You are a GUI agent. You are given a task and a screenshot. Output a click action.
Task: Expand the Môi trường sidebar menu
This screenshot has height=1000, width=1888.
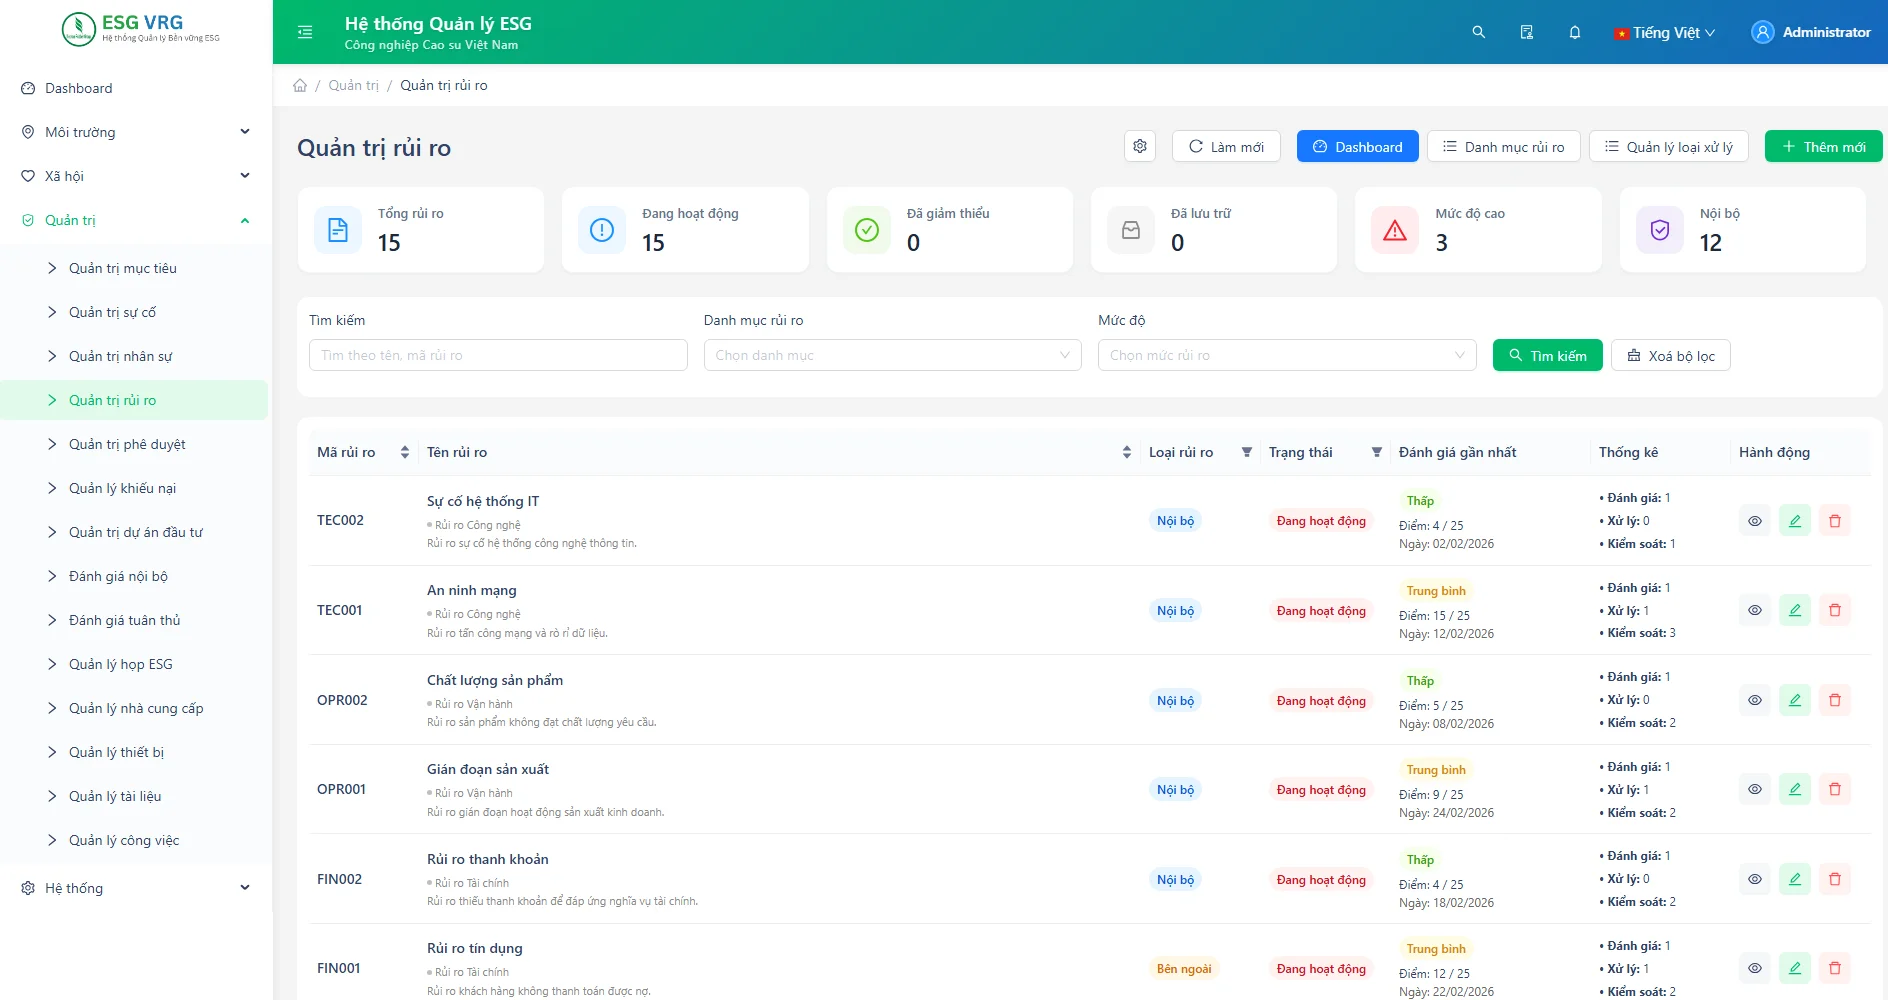coord(136,132)
